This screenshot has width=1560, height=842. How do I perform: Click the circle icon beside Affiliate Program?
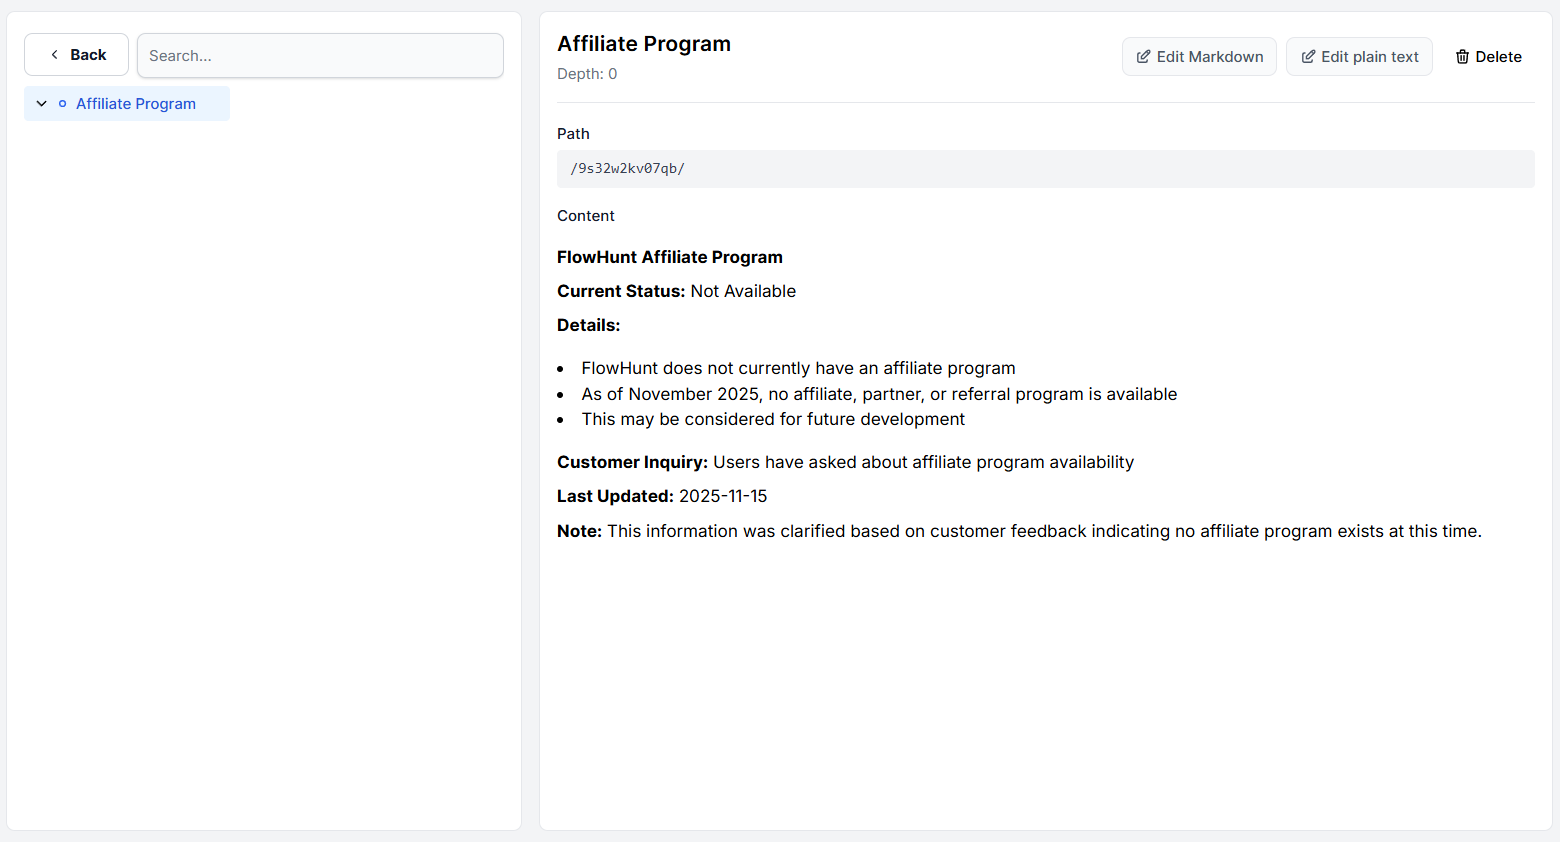[x=63, y=104]
